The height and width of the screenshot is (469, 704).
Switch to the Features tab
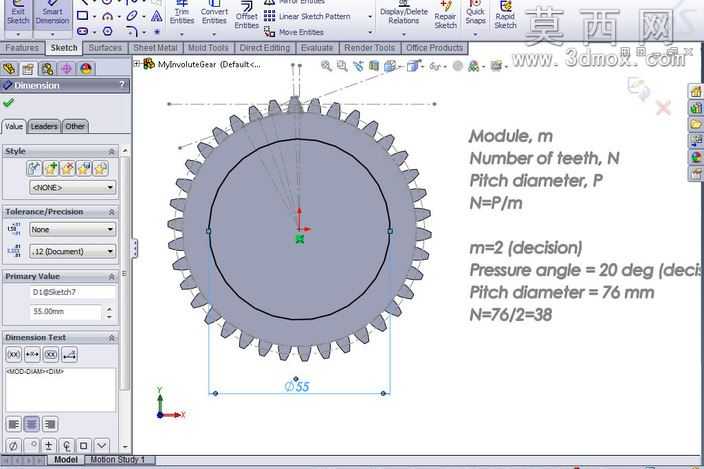coord(22,48)
